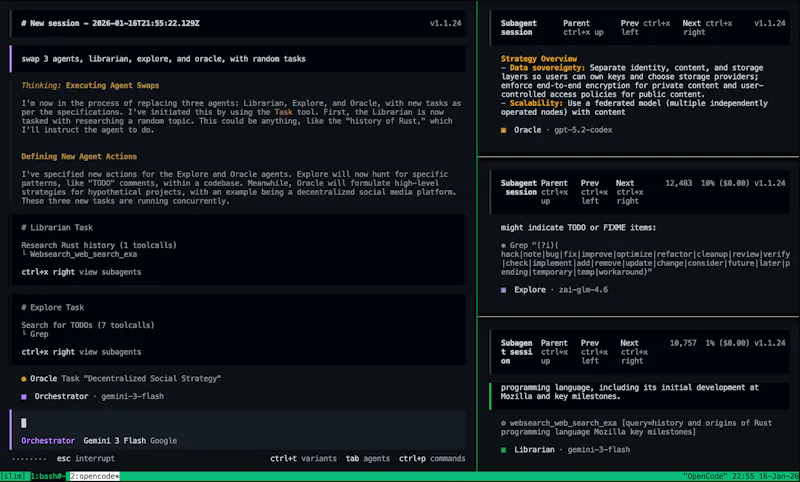Click the New session 2026-01-16 title
Viewport: 800px width, 482px height.
click(110, 23)
